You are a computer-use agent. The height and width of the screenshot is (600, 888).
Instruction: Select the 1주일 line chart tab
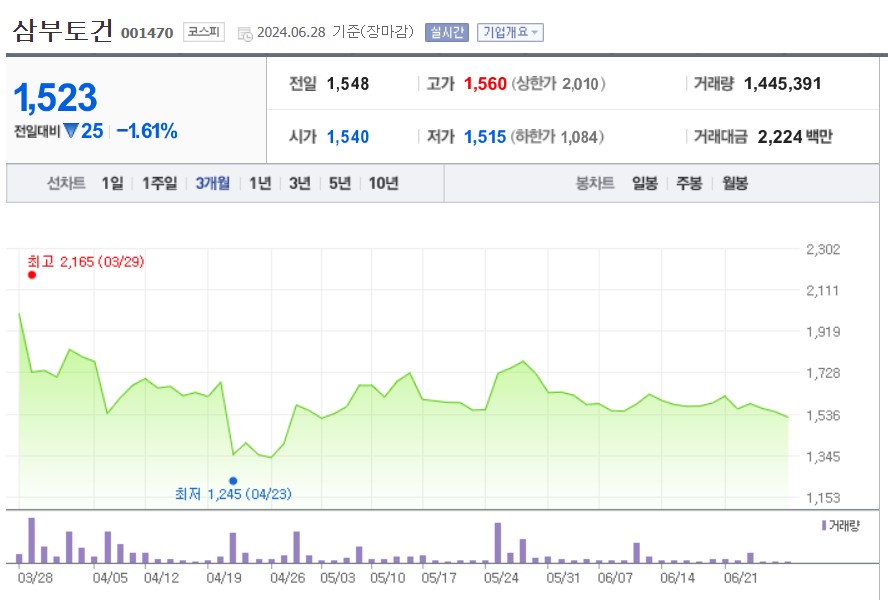point(159,183)
